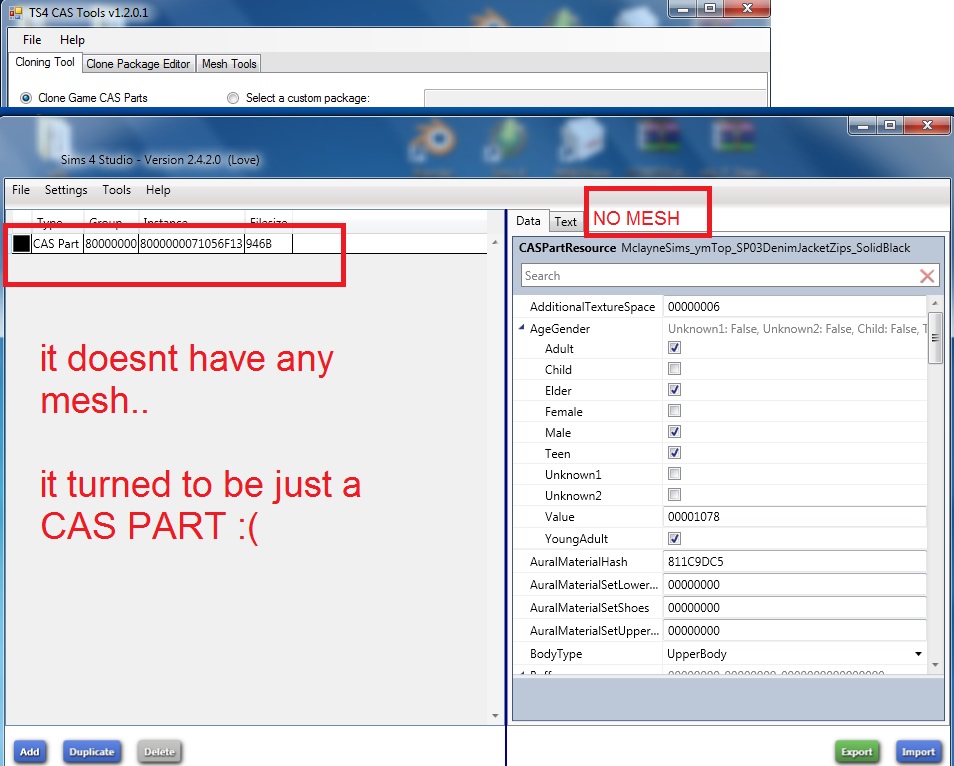Click the first purple Sims desktop icon
This screenshot has width=954, height=766.
[660, 136]
